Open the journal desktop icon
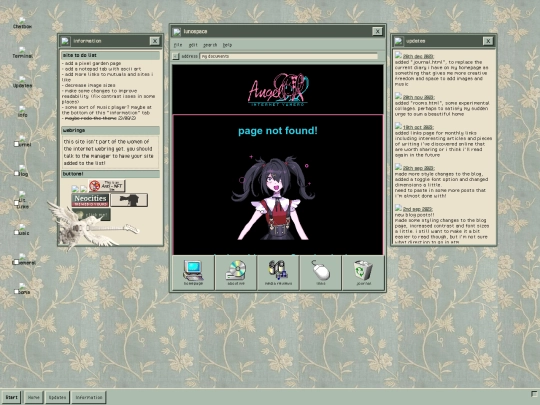The width and height of the screenshot is (540, 405). pos(23,141)
